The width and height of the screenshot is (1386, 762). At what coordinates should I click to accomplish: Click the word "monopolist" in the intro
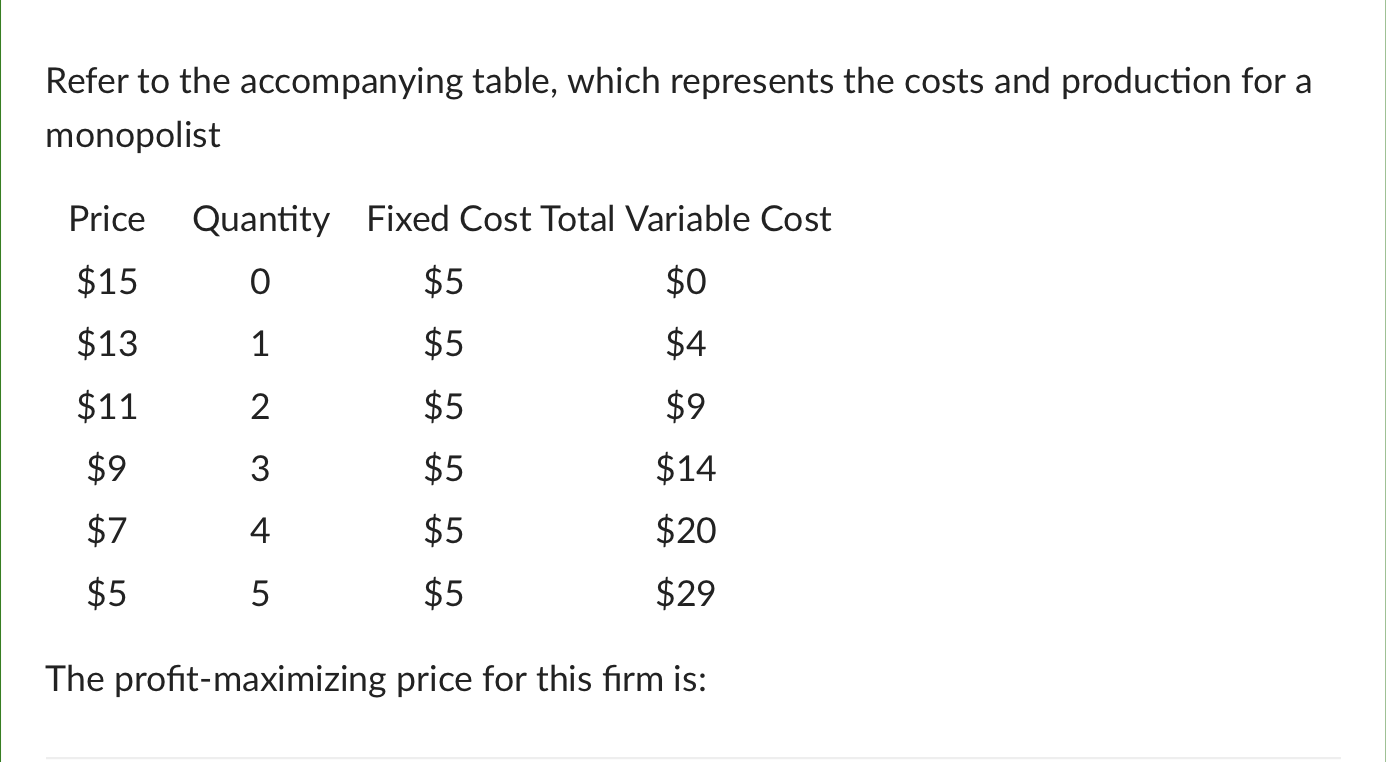[133, 135]
